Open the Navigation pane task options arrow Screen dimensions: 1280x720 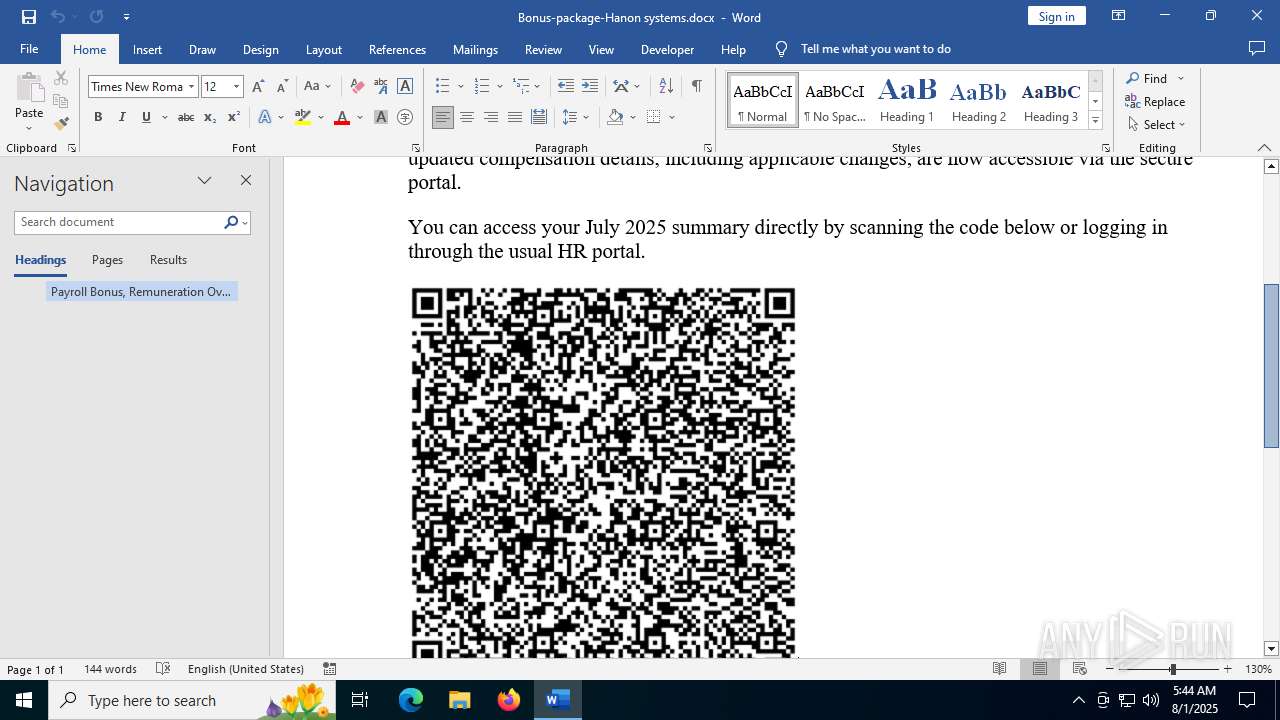pos(204,180)
